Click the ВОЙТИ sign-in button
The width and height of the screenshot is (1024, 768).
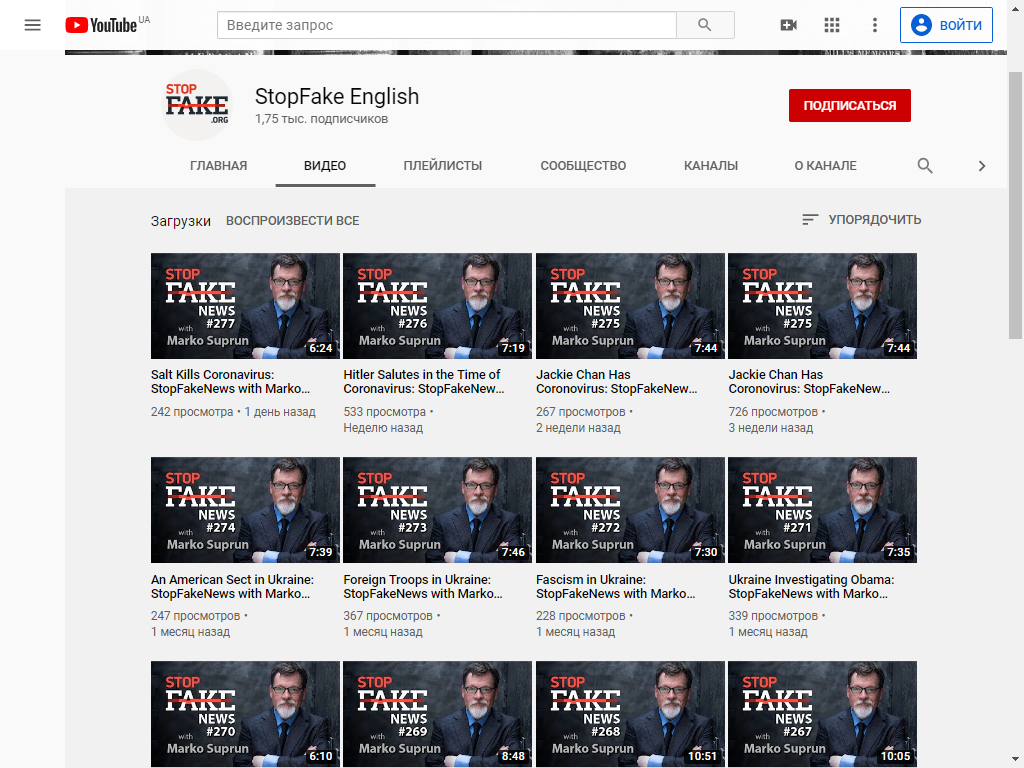click(946, 25)
